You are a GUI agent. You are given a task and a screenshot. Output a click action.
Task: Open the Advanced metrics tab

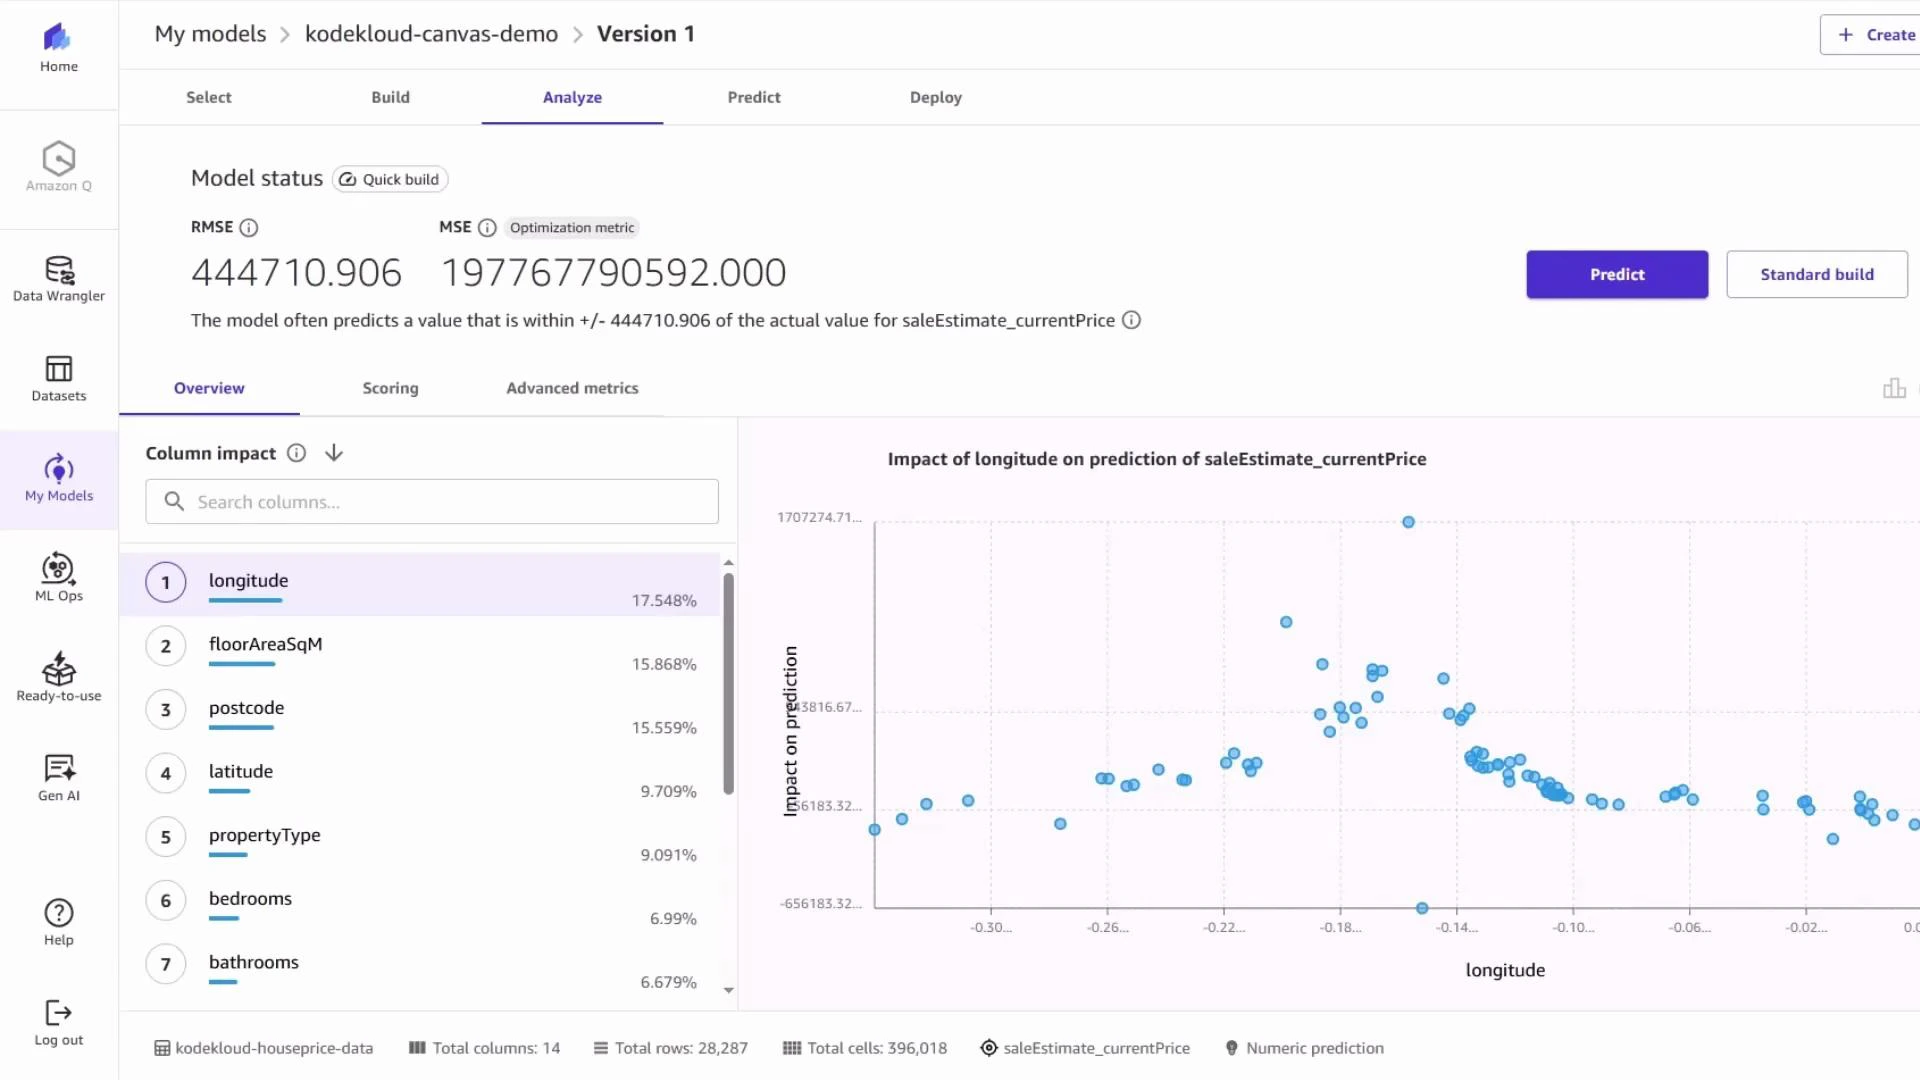[x=572, y=388]
